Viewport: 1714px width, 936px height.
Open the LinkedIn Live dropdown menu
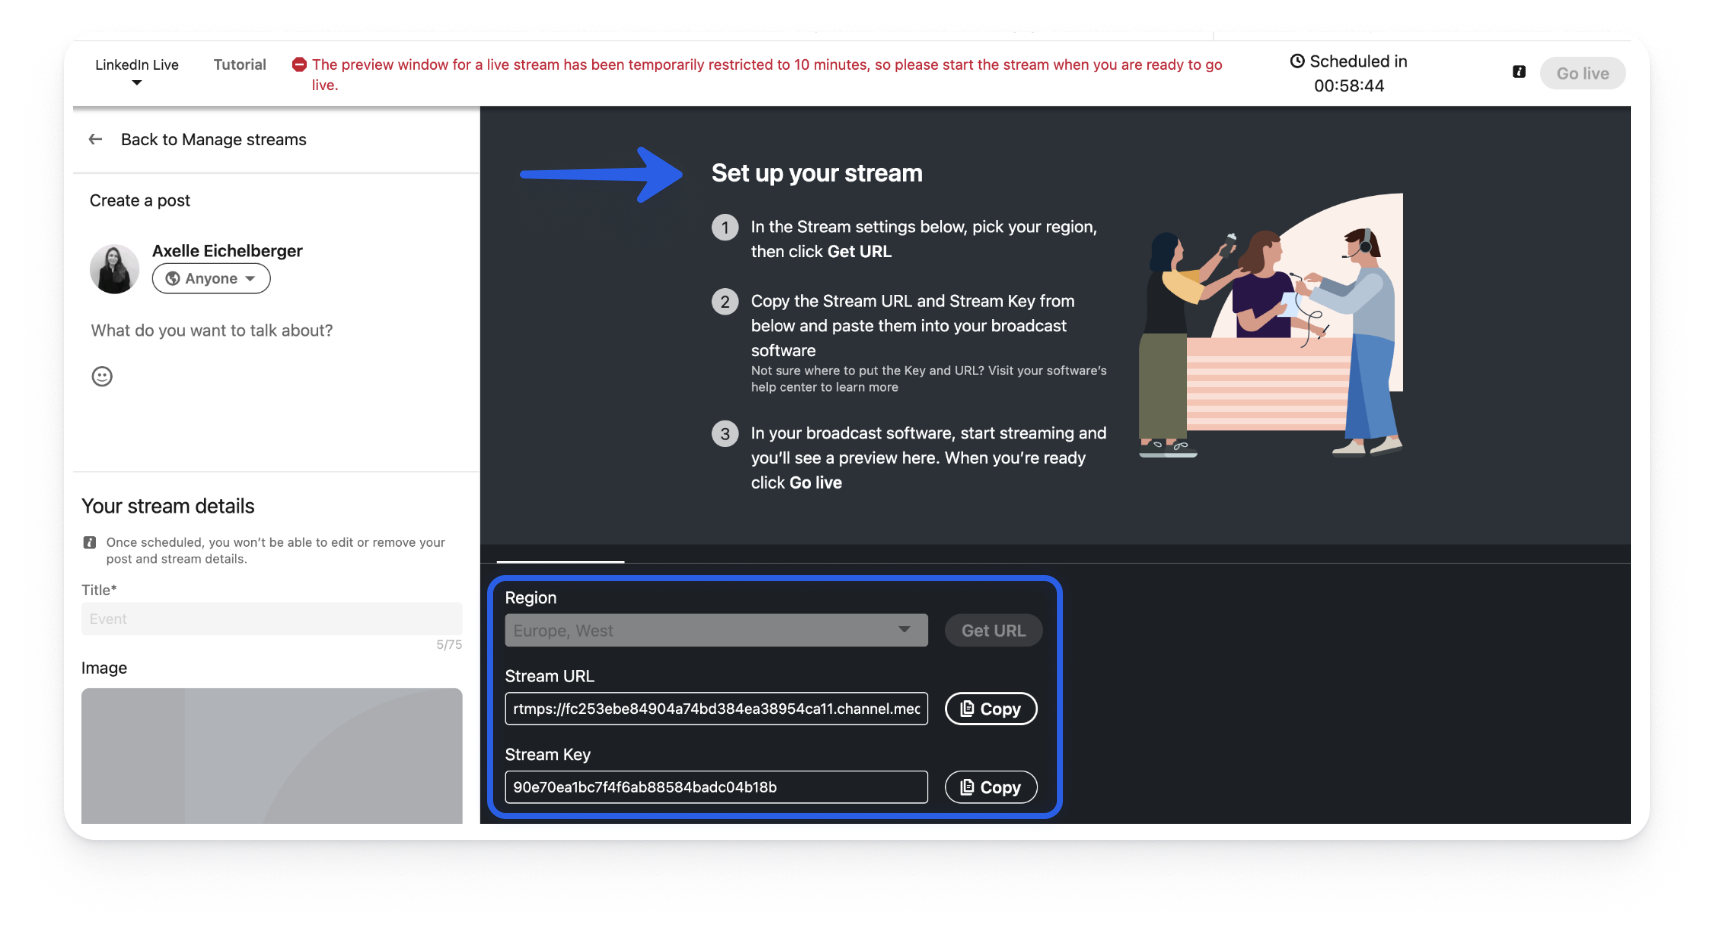click(137, 72)
